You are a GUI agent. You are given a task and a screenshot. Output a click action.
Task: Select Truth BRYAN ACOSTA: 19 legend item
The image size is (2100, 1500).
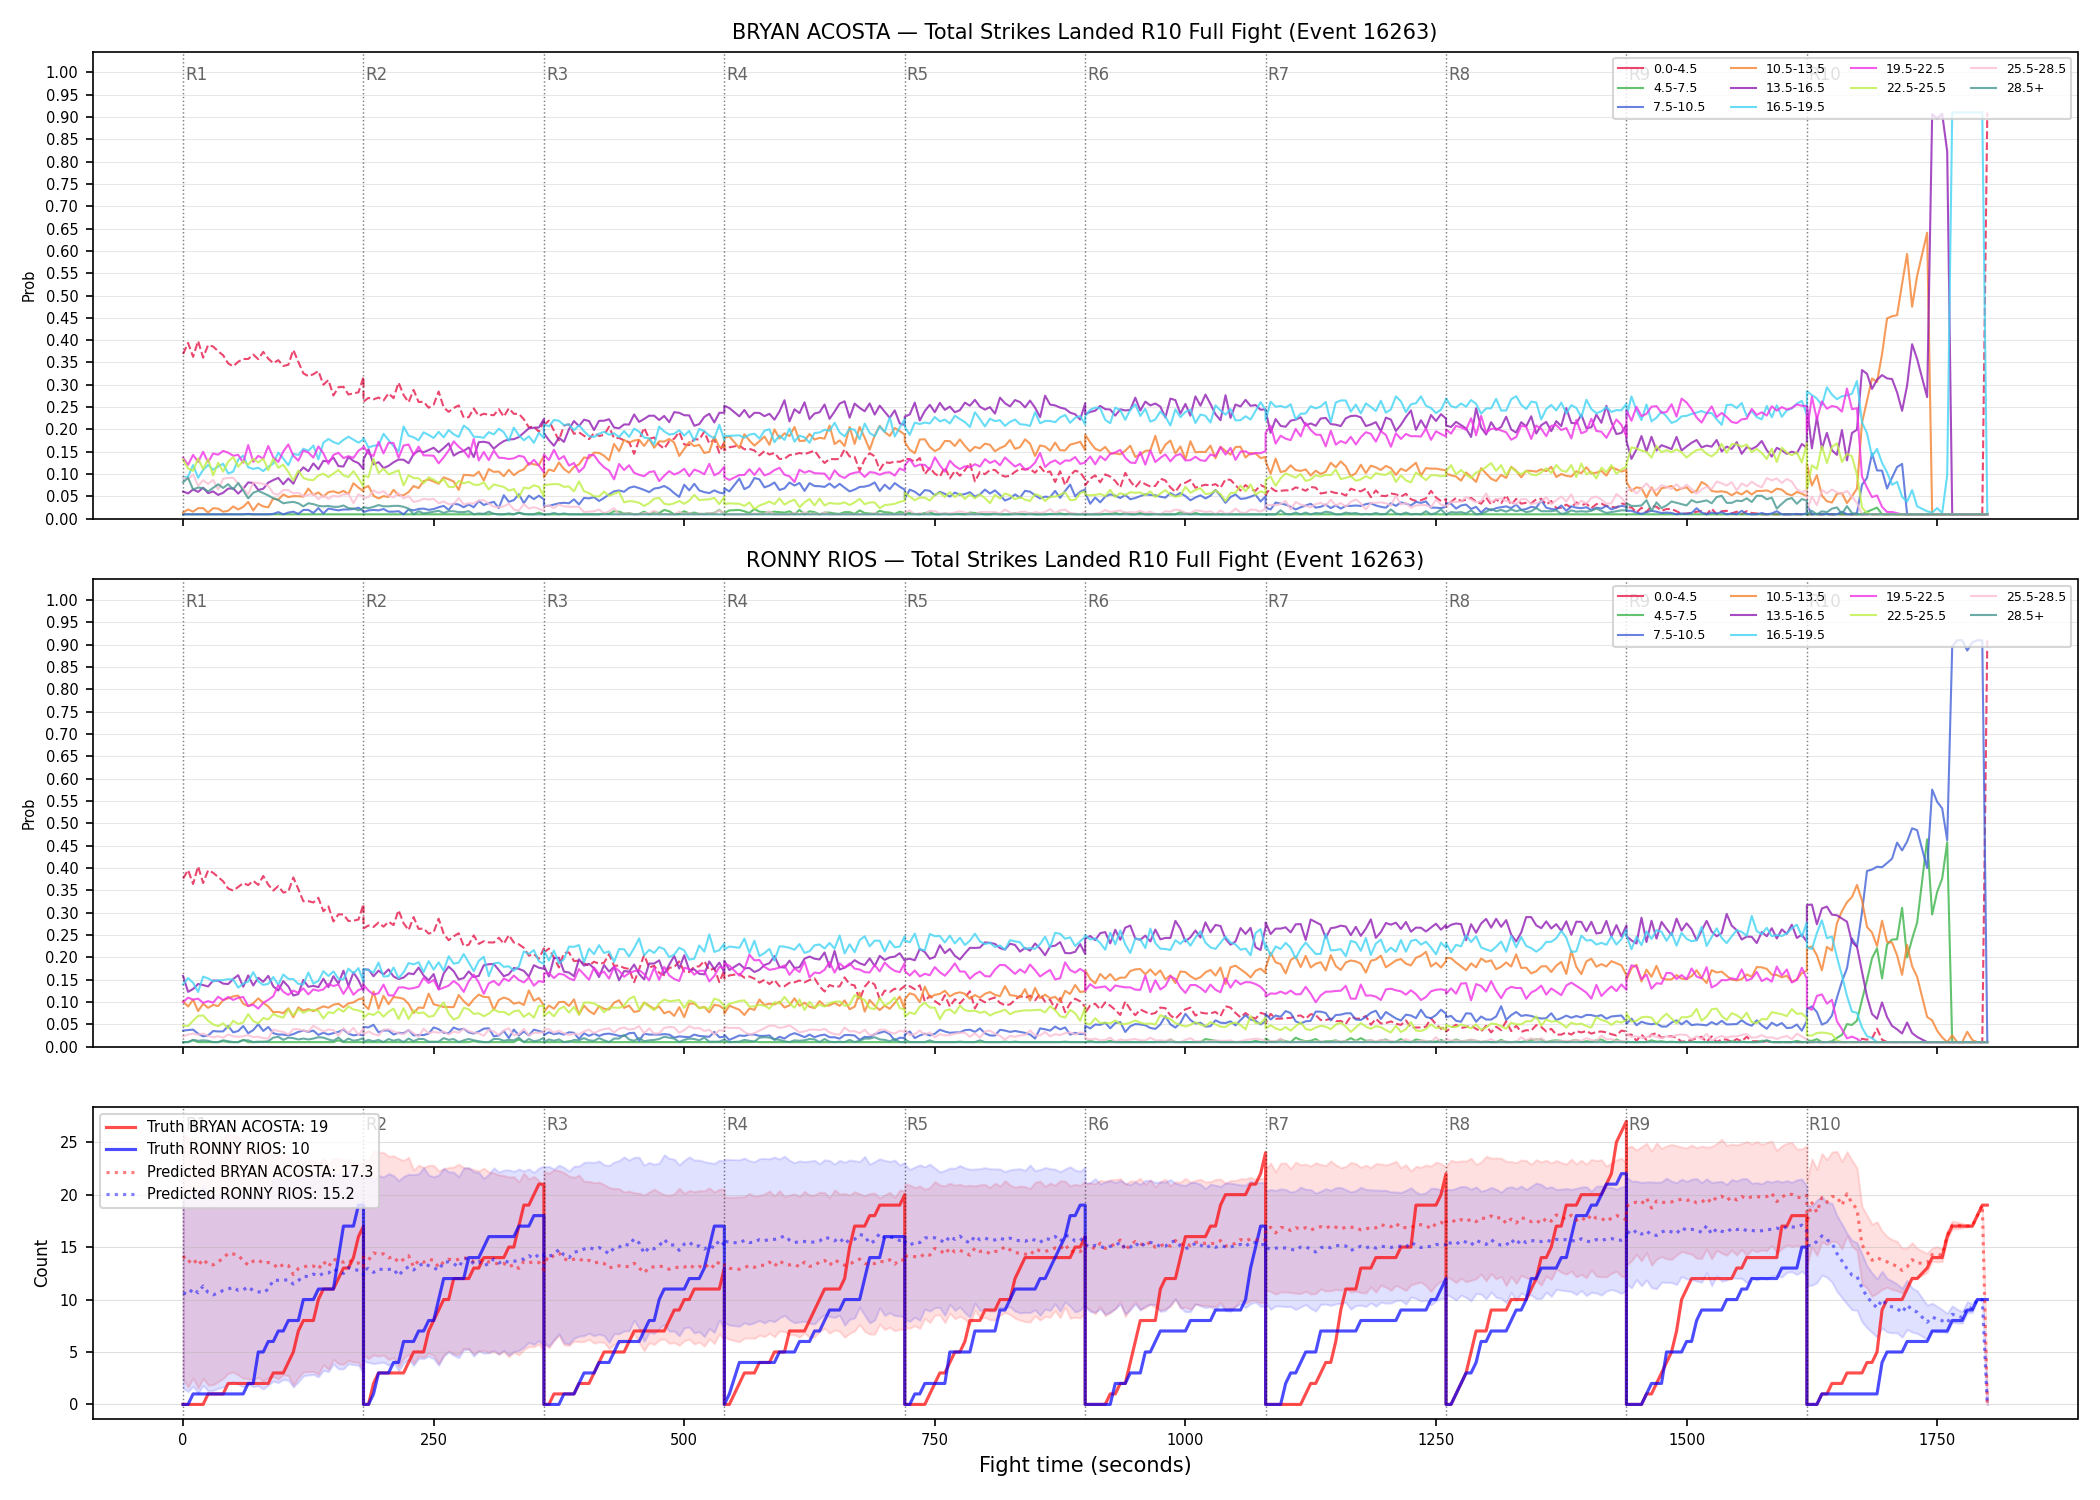point(216,1126)
